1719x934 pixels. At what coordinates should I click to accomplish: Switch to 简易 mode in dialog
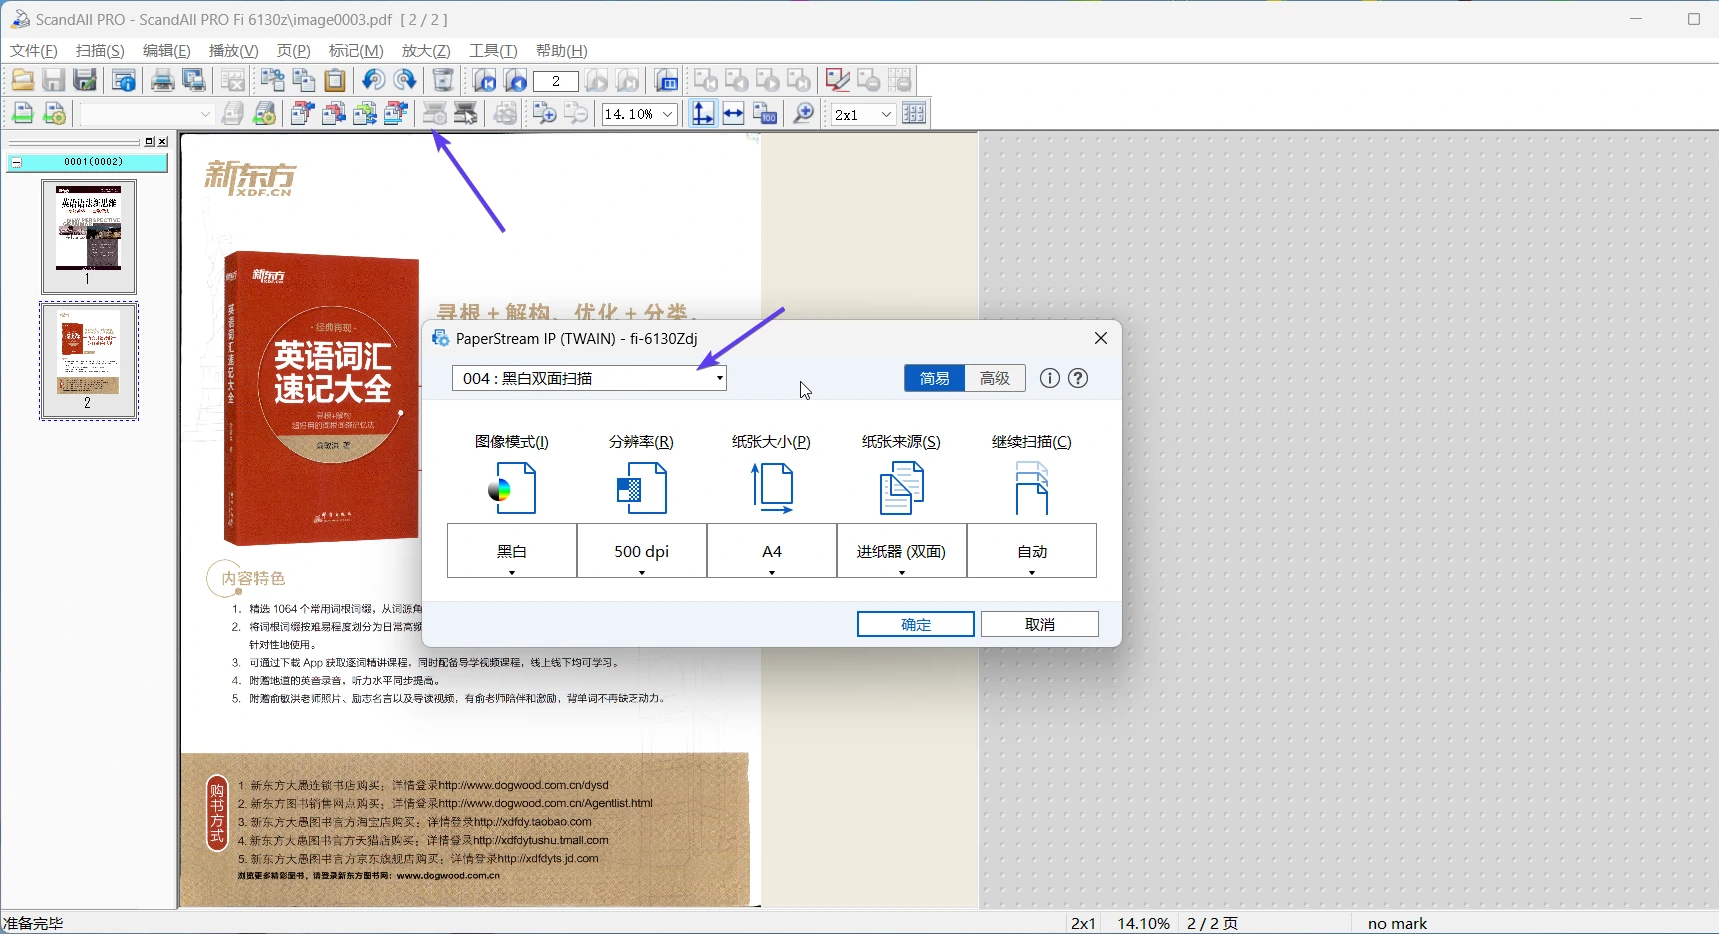tap(935, 378)
